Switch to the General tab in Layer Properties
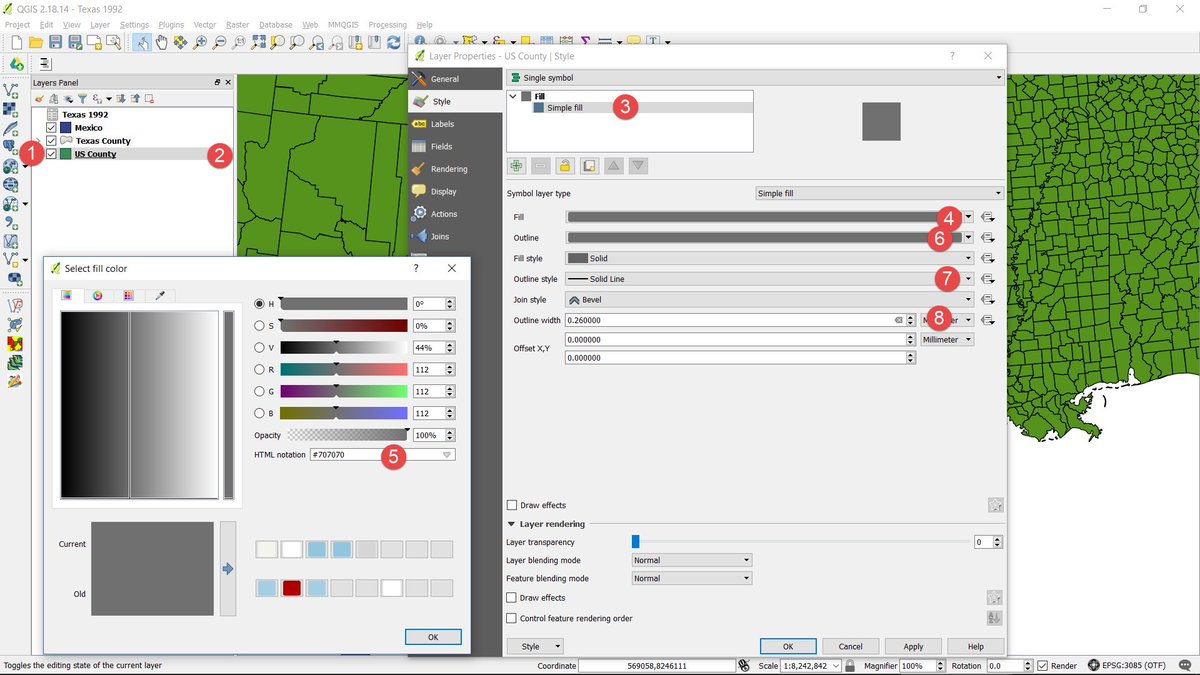1200x675 pixels. [x=455, y=78]
